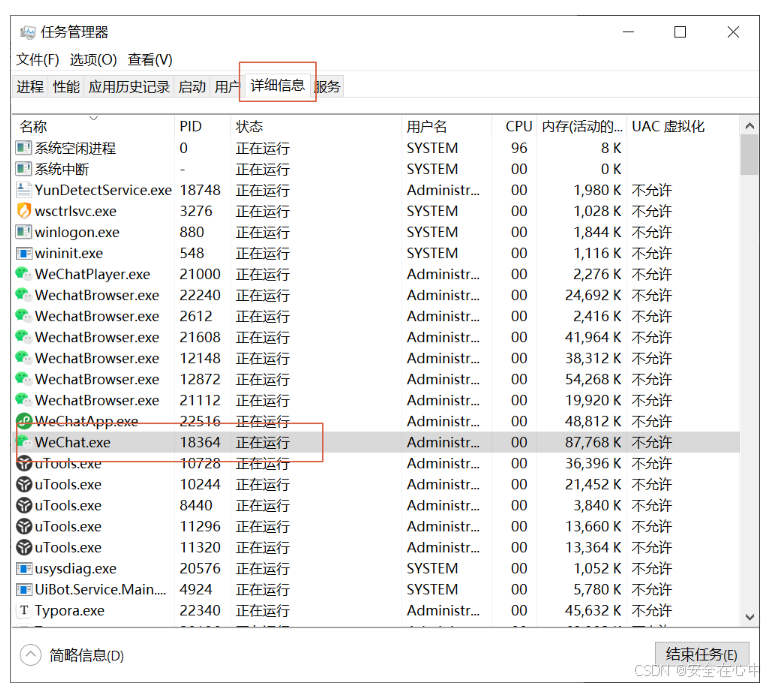
Task: Click the WeChat.exe process icon
Action: [24, 442]
